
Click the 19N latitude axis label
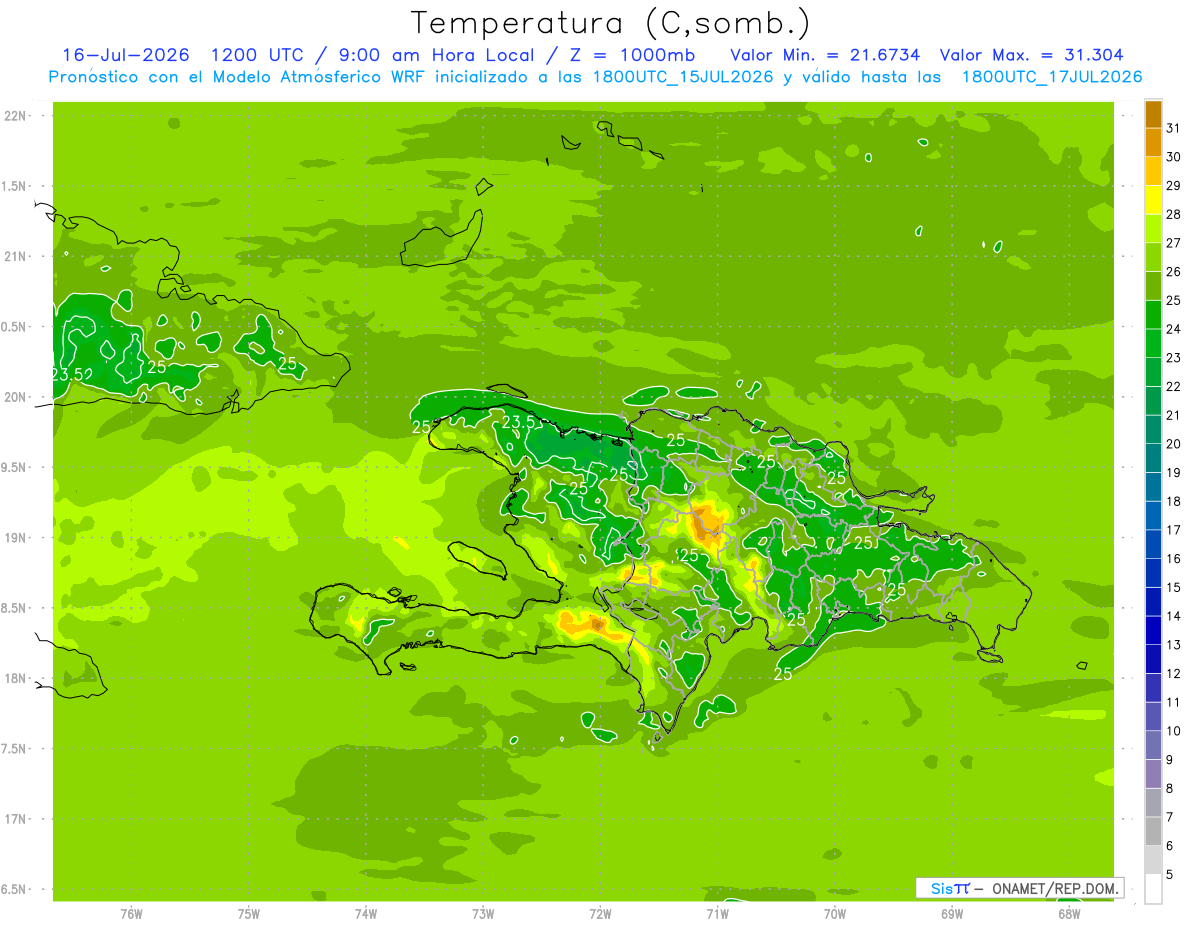coord(15,538)
